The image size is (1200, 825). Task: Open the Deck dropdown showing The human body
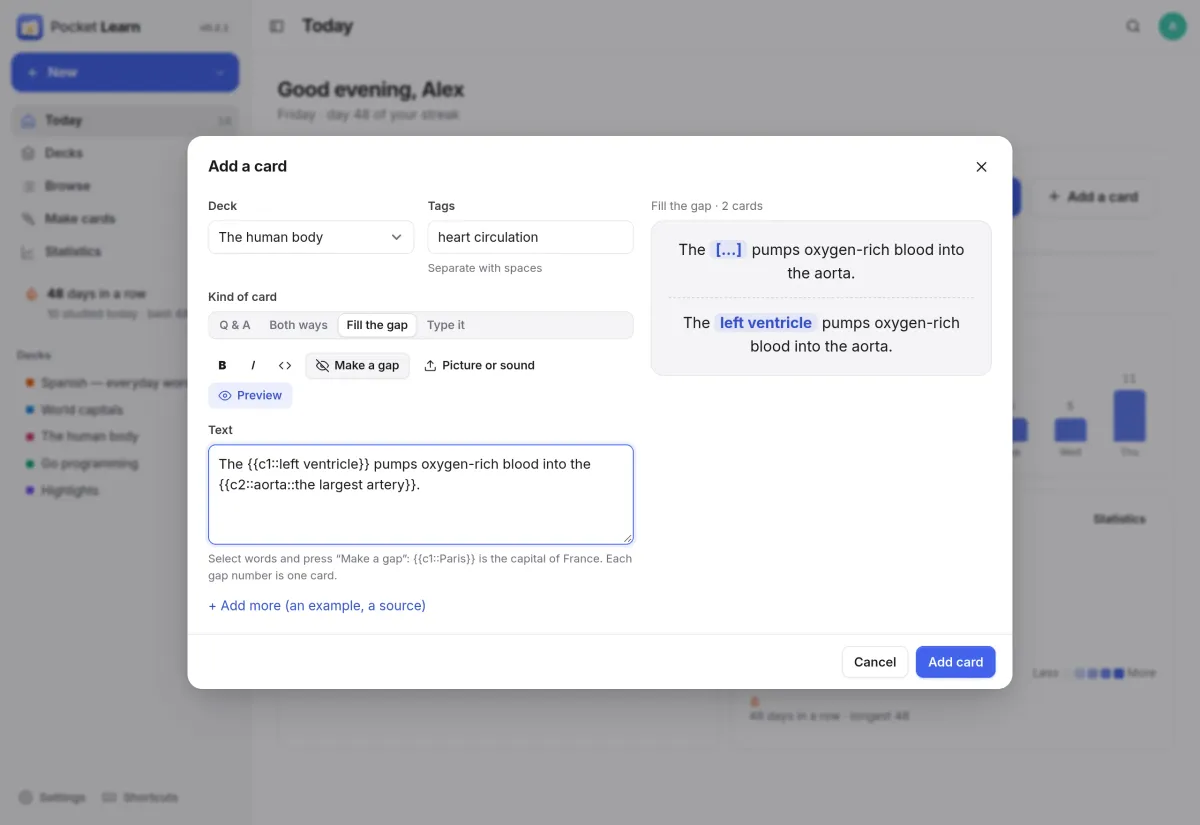point(311,237)
